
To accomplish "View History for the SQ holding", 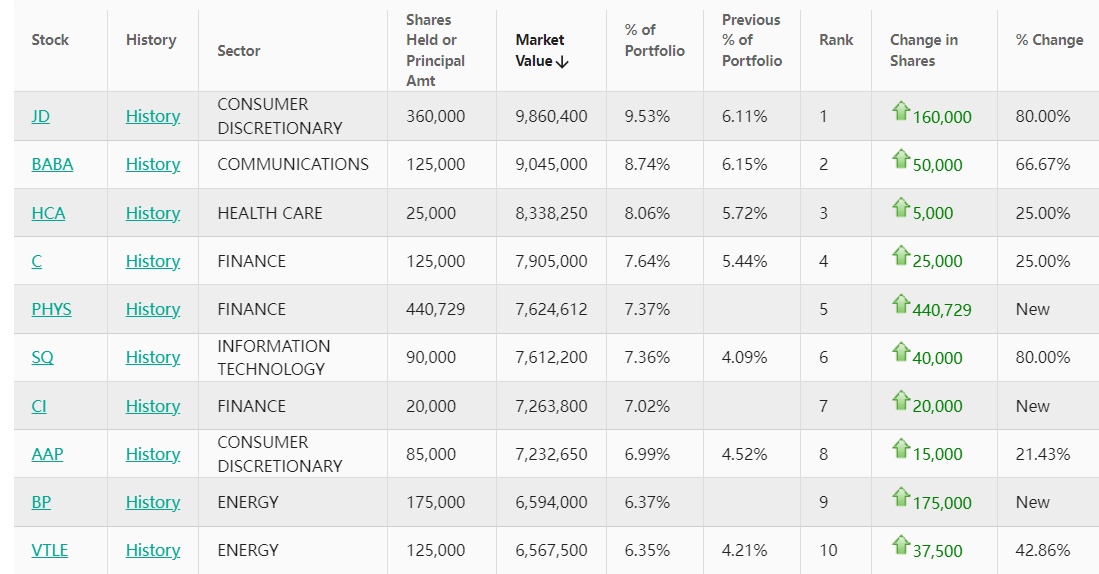I will (153, 357).
